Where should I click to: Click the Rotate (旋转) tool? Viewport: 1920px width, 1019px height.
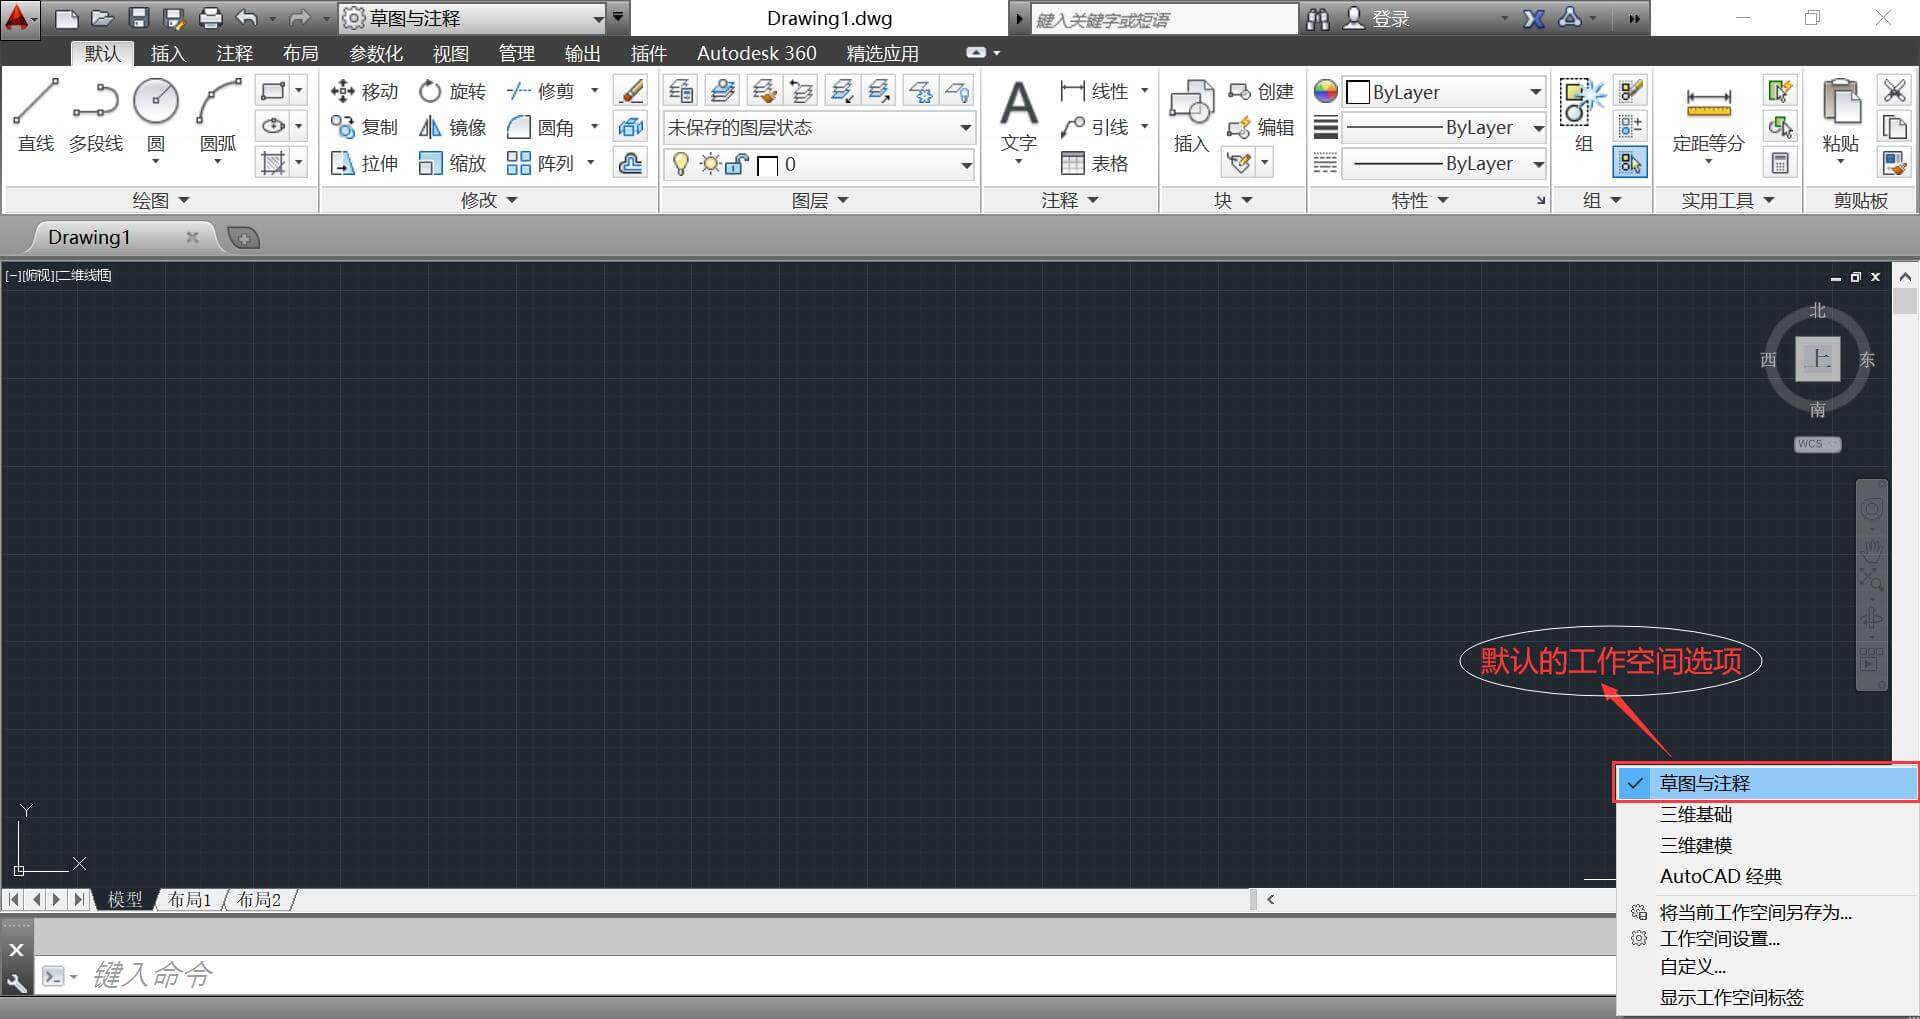point(452,91)
